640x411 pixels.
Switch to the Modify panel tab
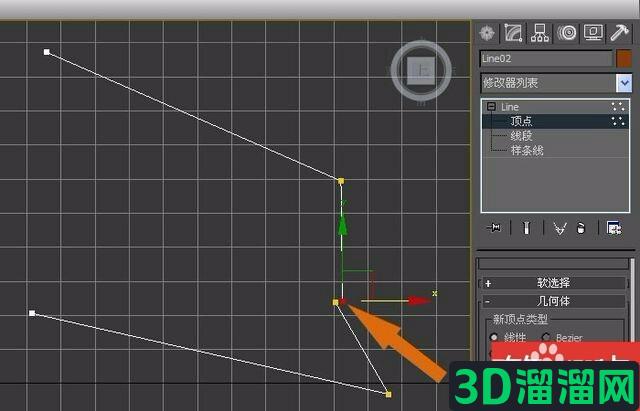pyautogui.click(x=513, y=33)
